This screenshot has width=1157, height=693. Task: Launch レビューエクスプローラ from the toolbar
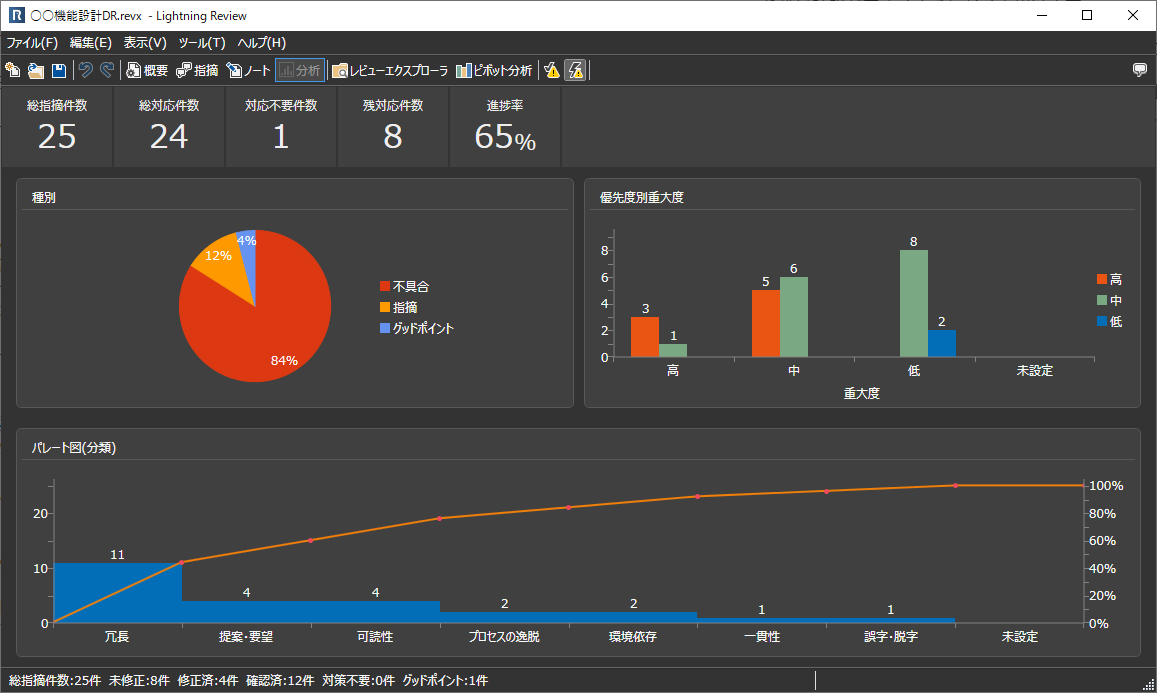coord(390,70)
